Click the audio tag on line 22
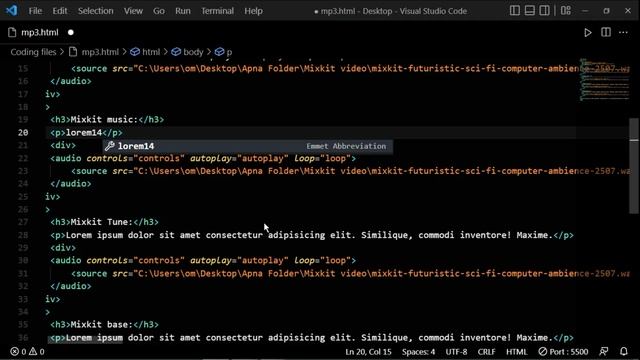Screen dimensions: 640x360 pos(203,158)
